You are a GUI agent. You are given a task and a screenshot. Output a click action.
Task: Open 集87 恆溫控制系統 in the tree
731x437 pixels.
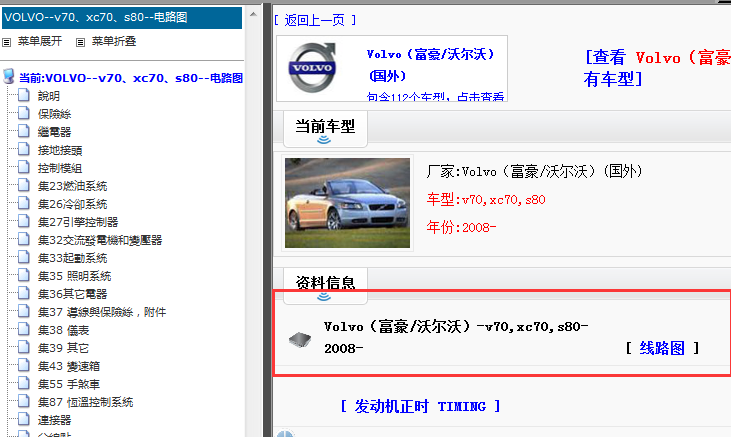85,402
